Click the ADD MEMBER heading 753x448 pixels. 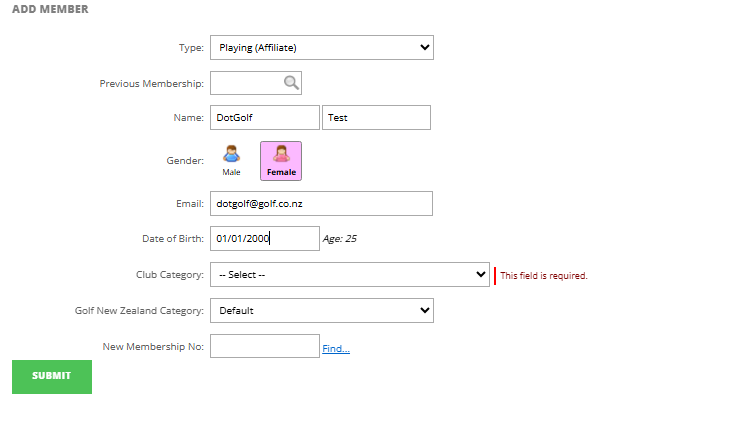point(50,10)
